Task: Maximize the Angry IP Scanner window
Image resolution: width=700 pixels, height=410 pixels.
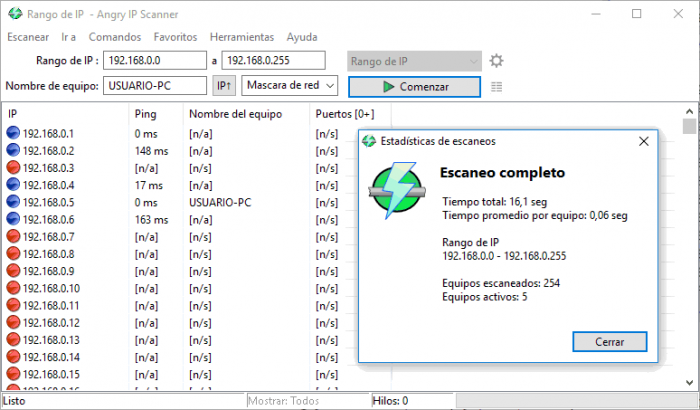Action: pos(637,14)
